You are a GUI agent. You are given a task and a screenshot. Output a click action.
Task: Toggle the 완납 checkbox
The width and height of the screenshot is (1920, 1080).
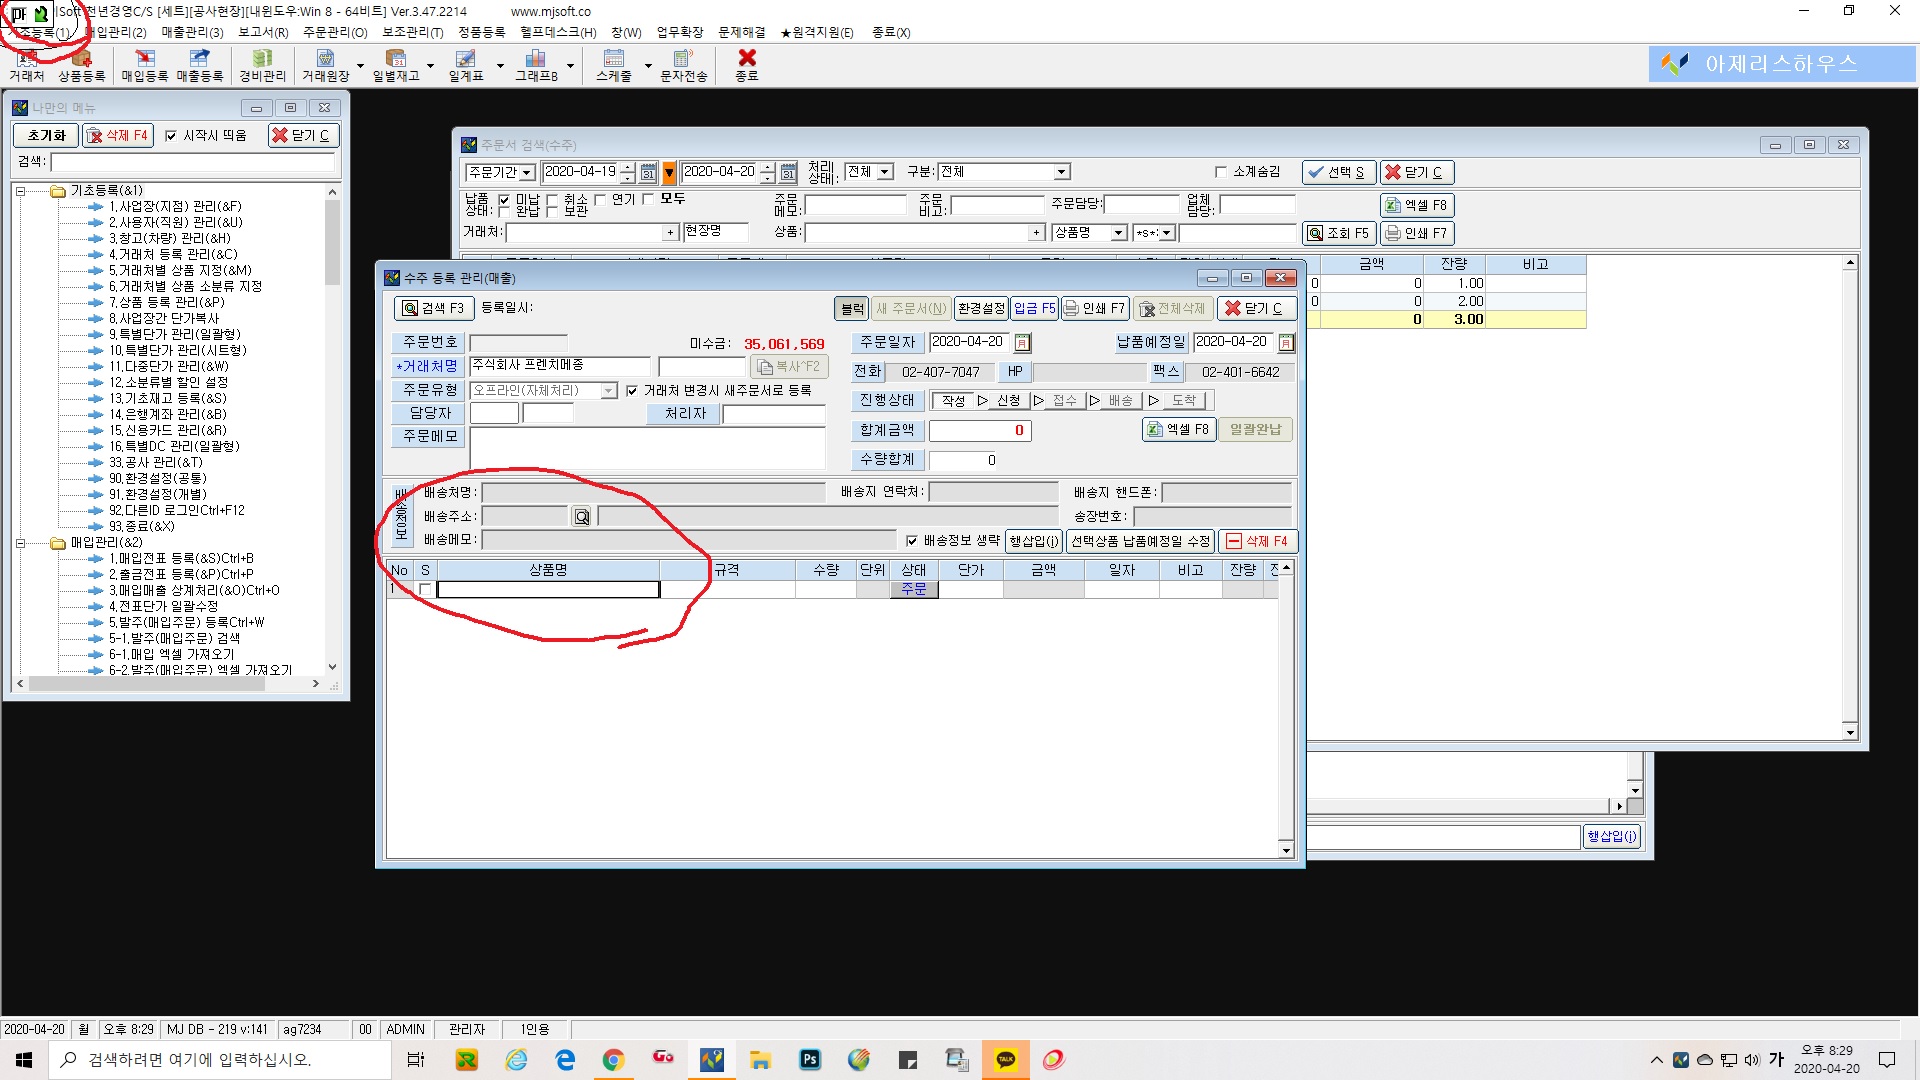(504, 211)
